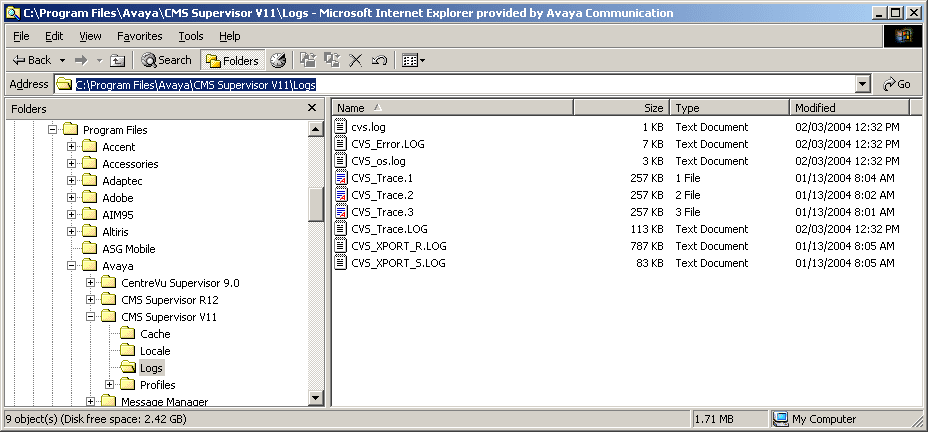Collapse the Avaya folder node

(x=71, y=266)
